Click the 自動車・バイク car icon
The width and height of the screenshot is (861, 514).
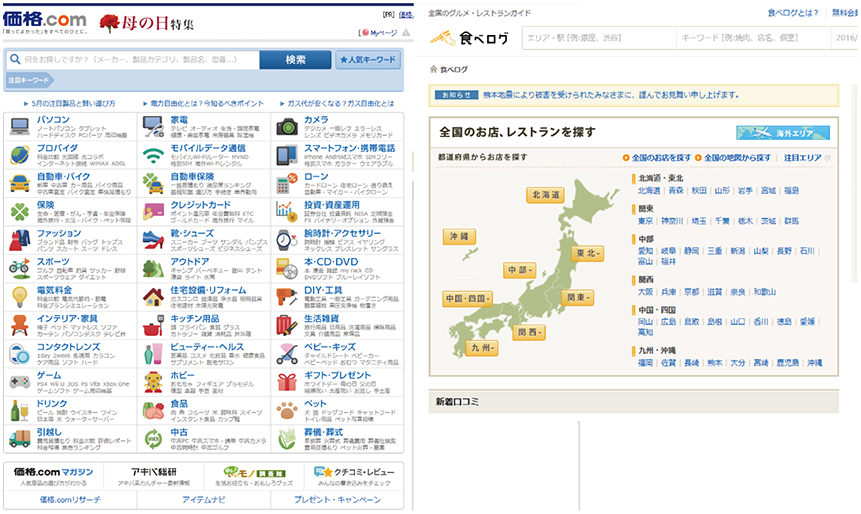pos(19,183)
